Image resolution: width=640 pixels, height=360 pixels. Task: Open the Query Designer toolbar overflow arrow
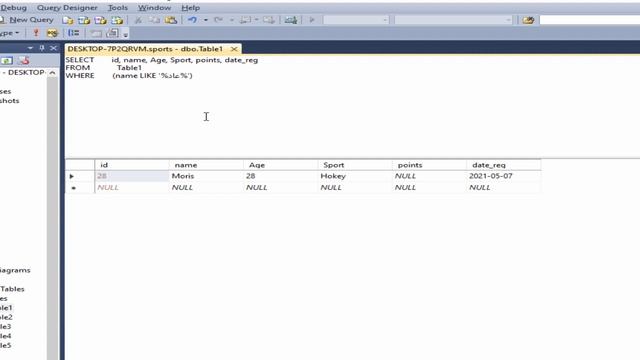point(126,34)
